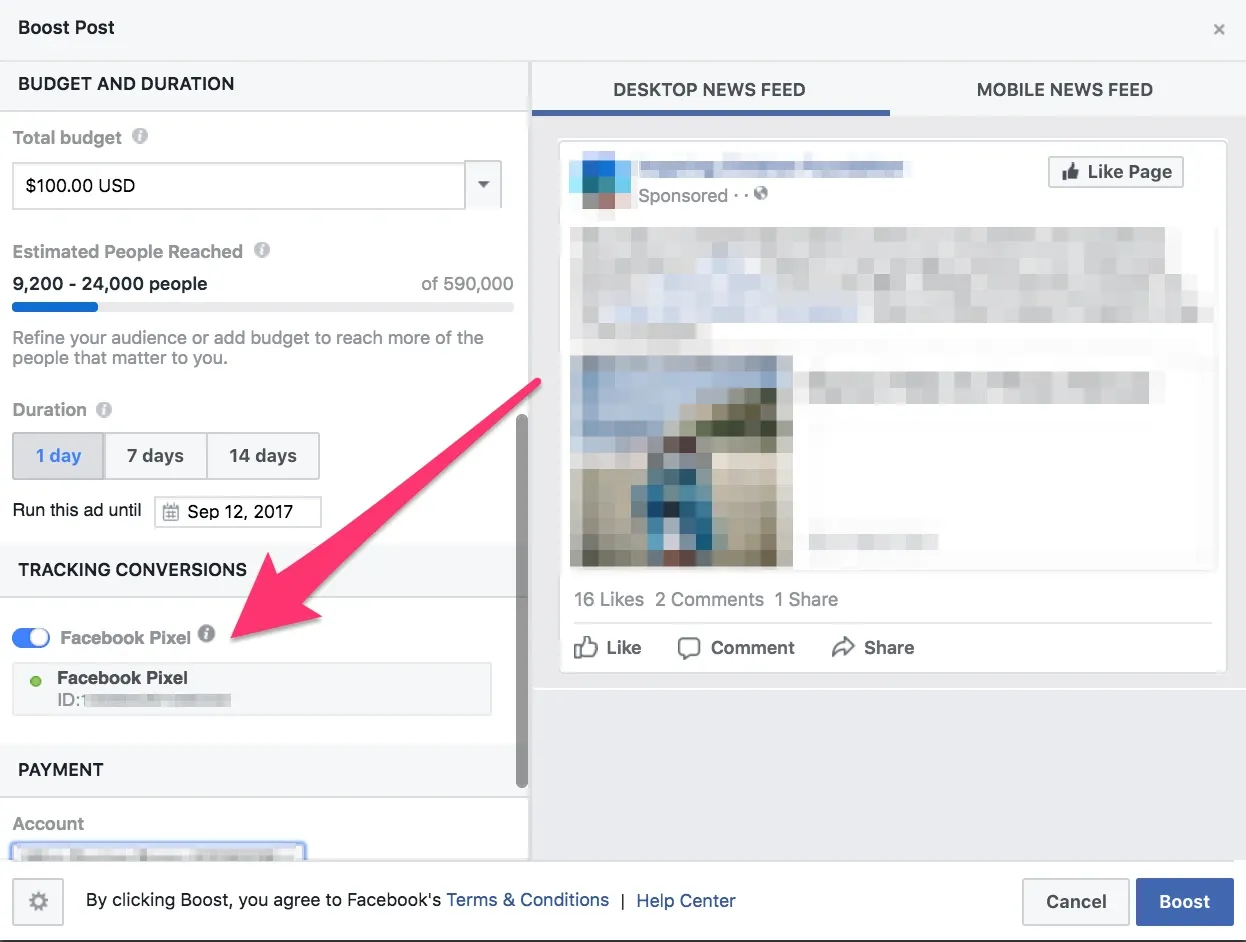Click the 'Run this ad until' label

[77, 510]
